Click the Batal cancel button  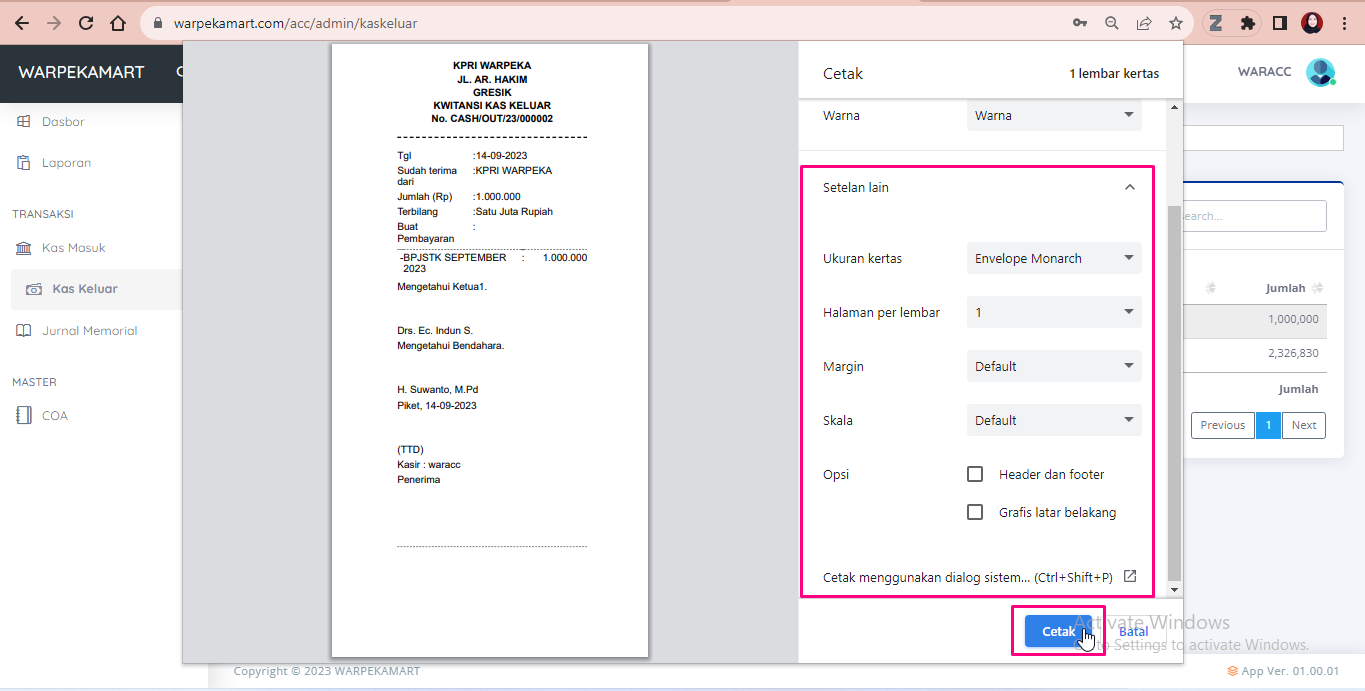tap(1133, 631)
